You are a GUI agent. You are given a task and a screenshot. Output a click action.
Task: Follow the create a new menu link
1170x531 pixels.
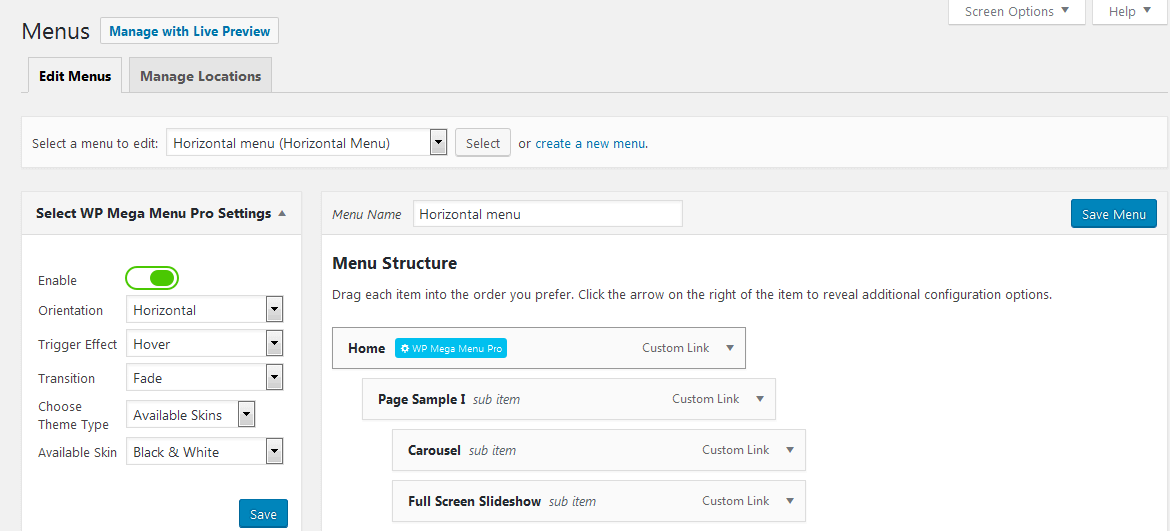coord(590,143)
